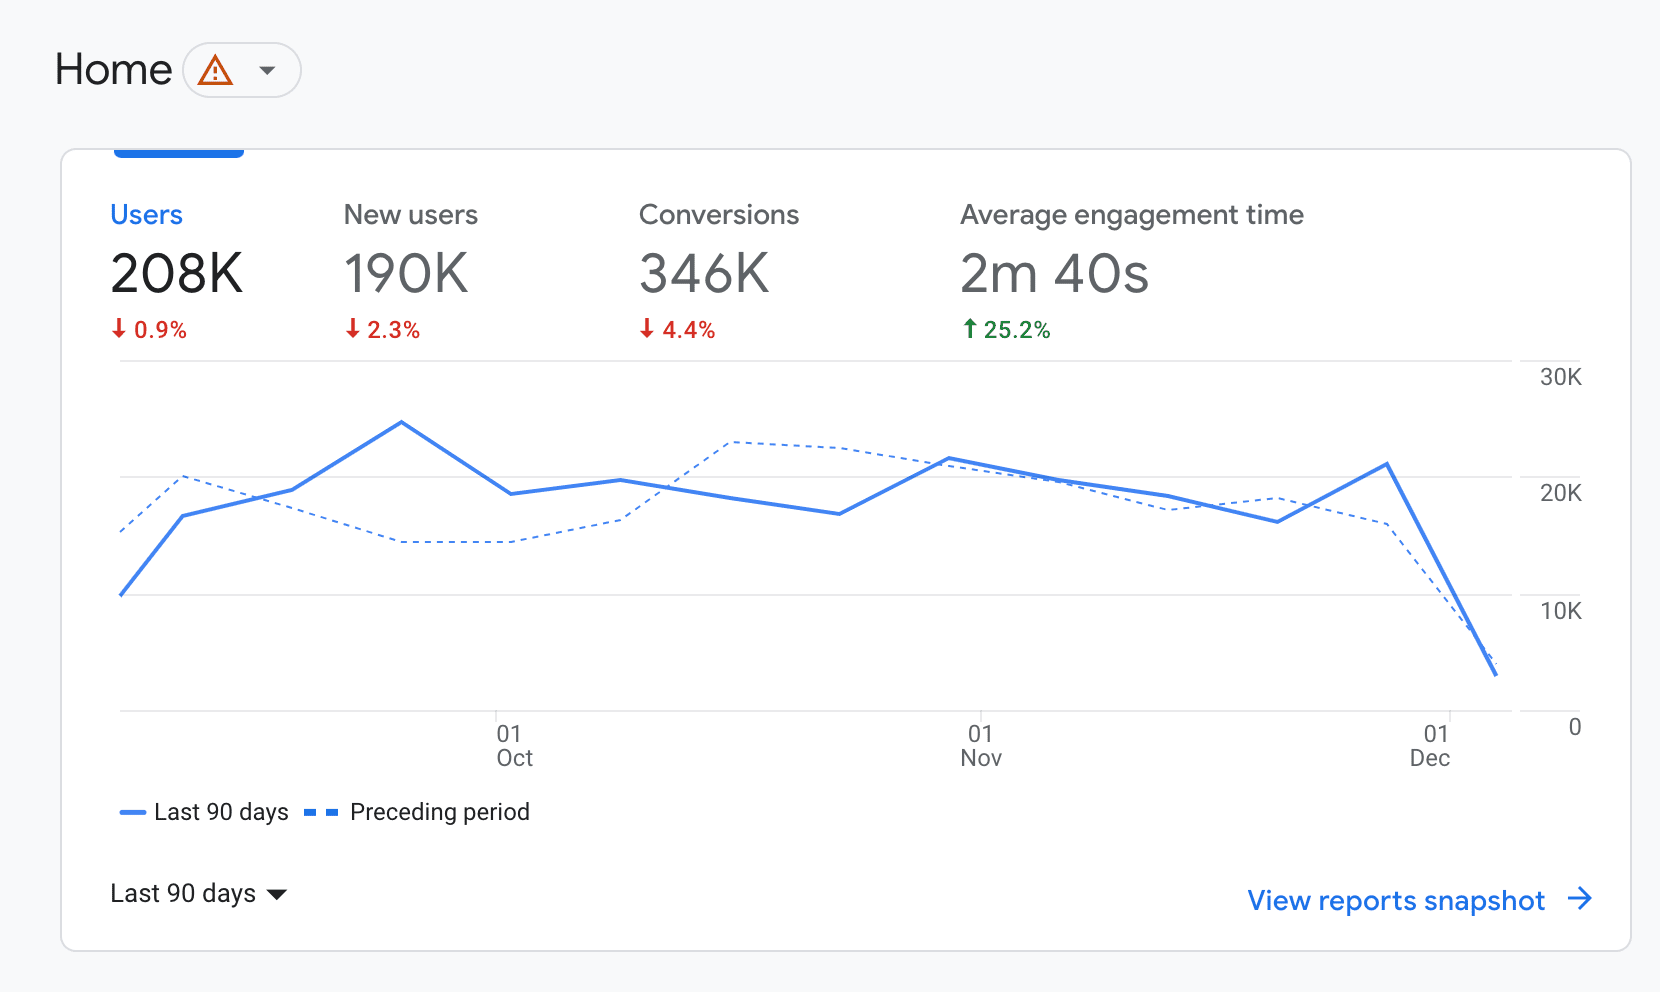Click the 01 Nov axis marker

pyautogui.click(x=981, y=746)
